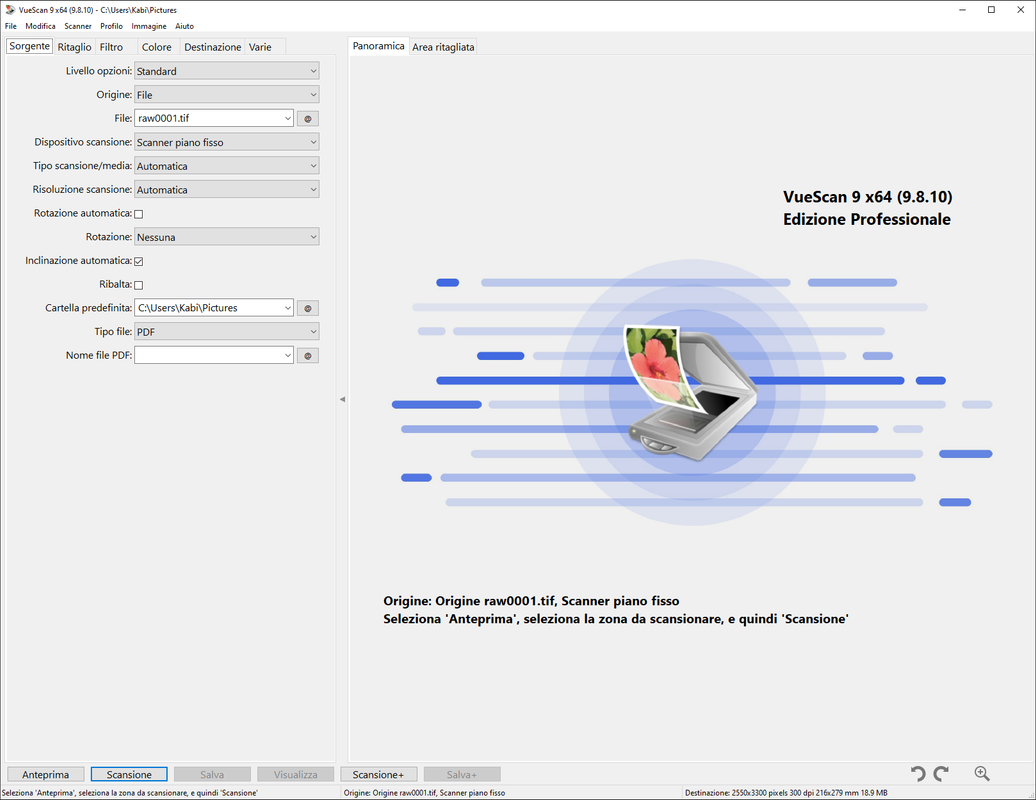
Task: Uncheck Inclinazione automatica checkbox
Action: click(139, 262)
